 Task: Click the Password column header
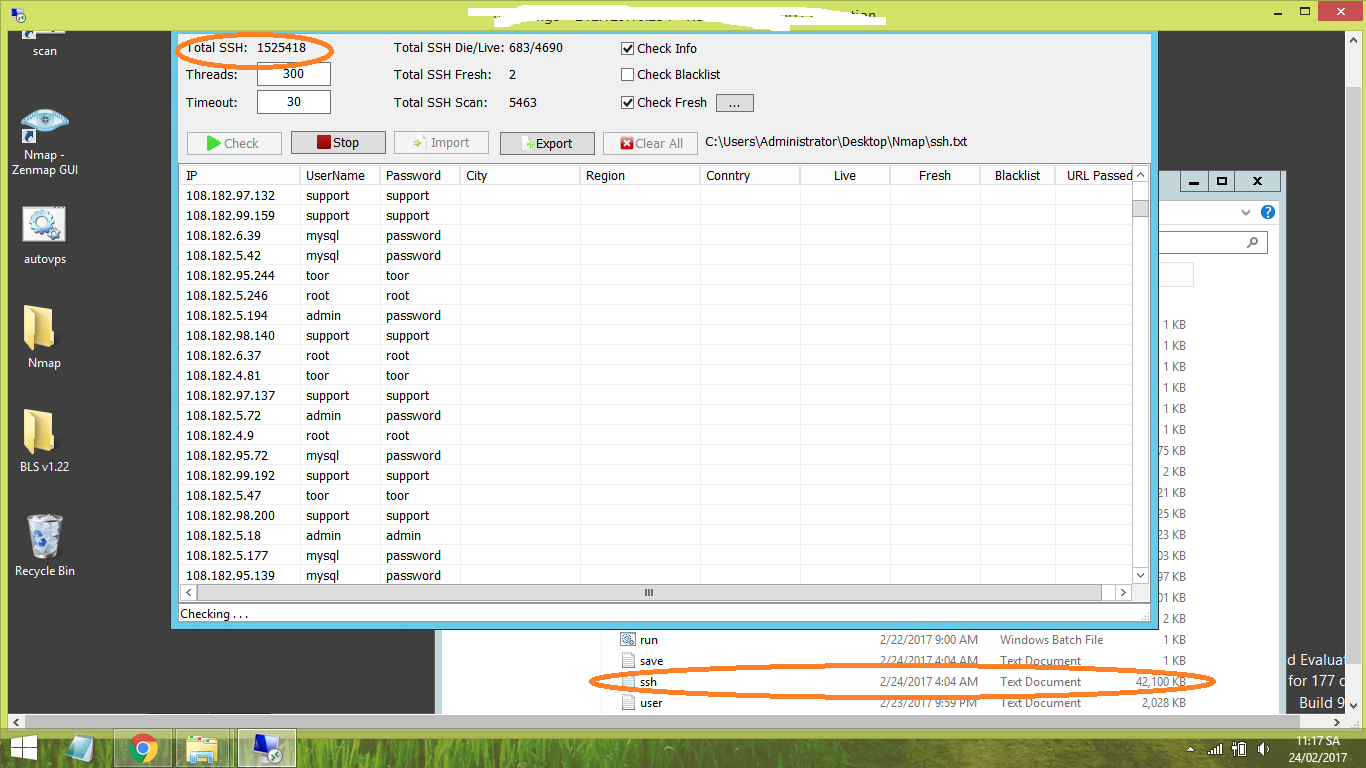pos(420,175)
